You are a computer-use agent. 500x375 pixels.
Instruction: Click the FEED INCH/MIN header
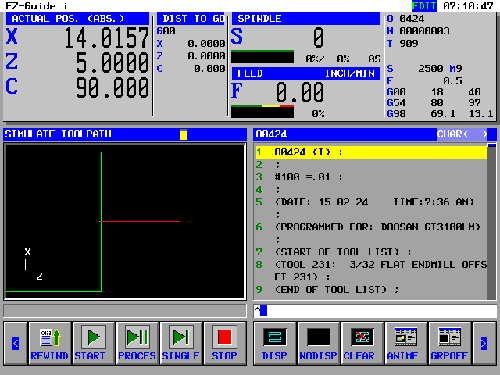(x=306, y=74)
